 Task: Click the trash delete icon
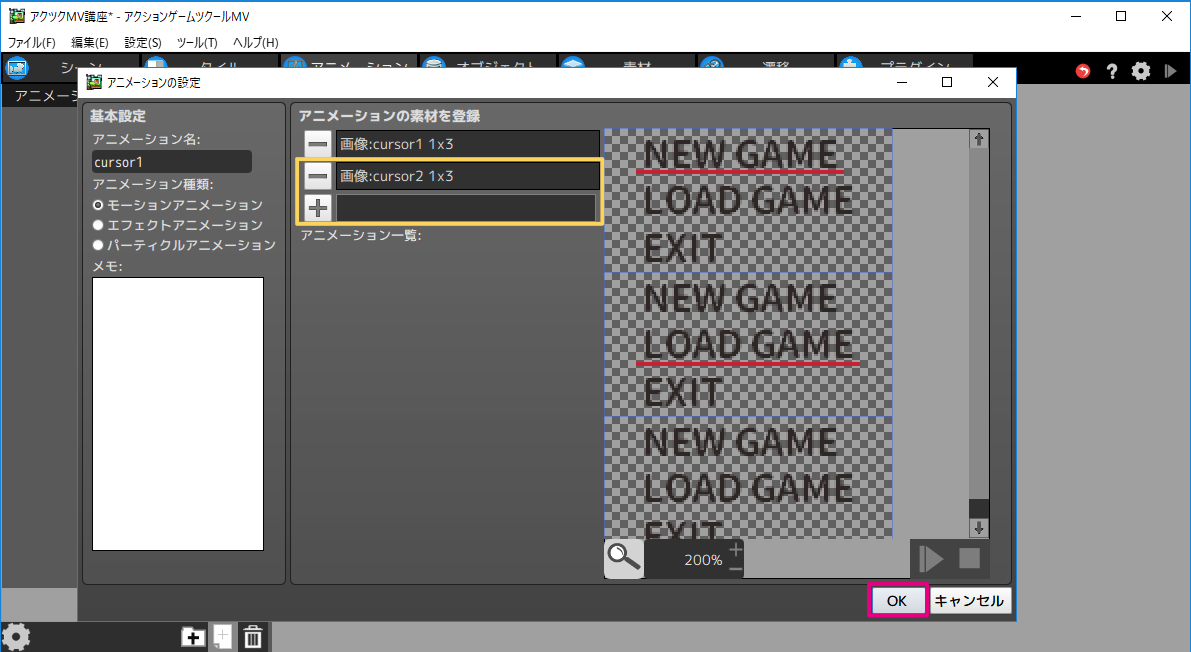pos(253,637)
